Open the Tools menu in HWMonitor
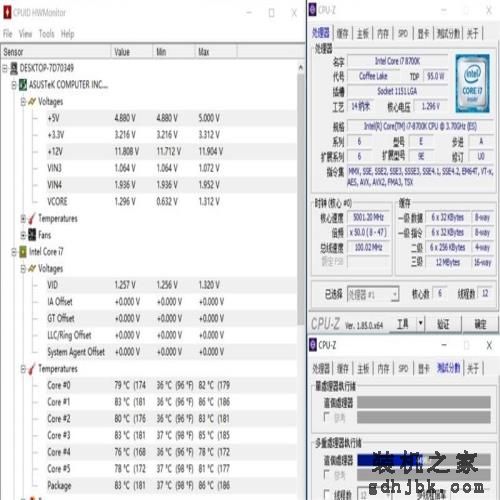Image resolution: width=500 pixels, height=500 pixels. point(46,33)
